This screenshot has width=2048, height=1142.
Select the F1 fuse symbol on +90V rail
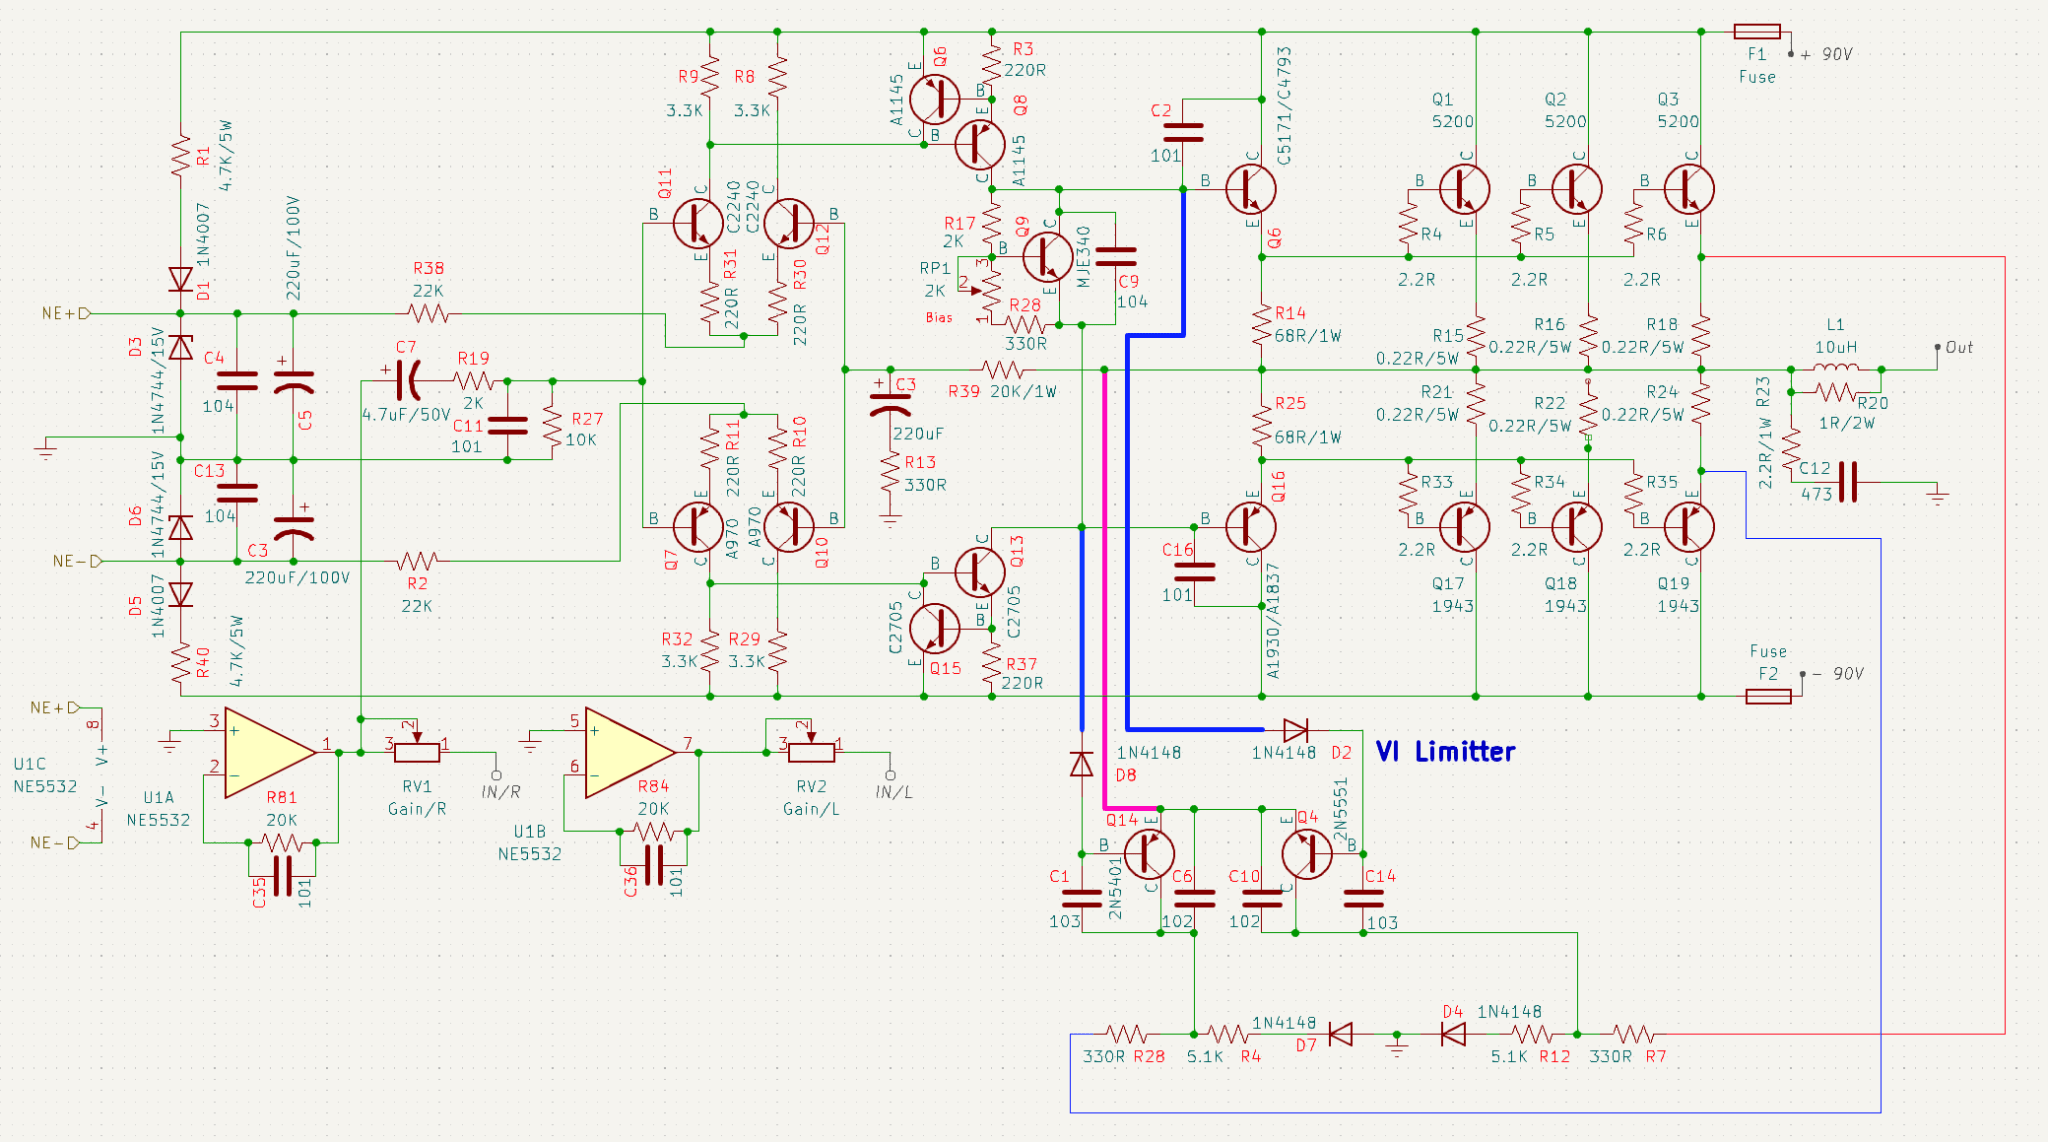[x=1756, y=32]
